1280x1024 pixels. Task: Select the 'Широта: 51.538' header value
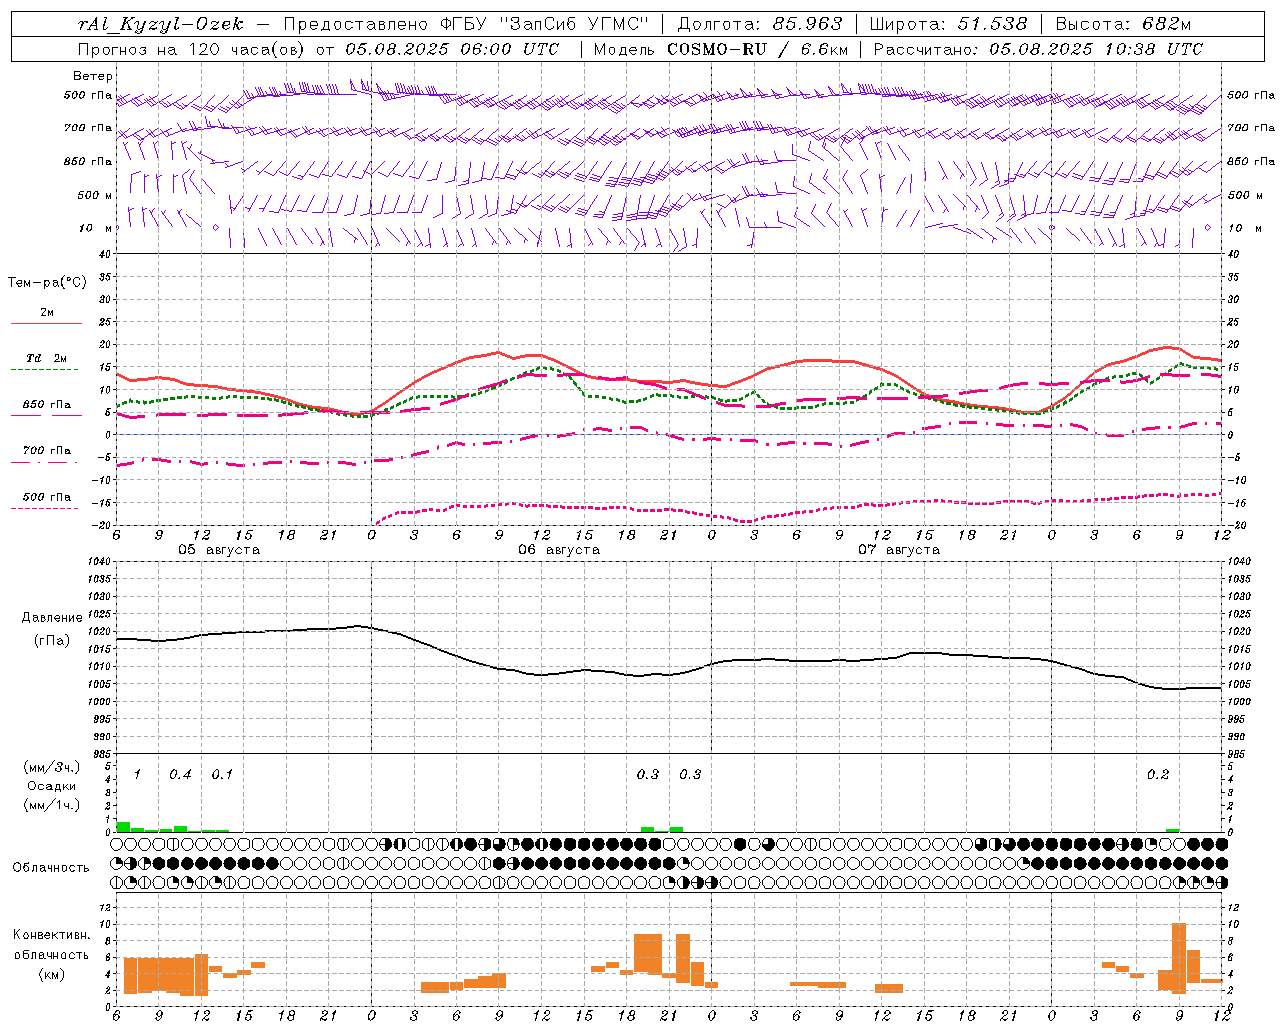click(x=949, y=25)
